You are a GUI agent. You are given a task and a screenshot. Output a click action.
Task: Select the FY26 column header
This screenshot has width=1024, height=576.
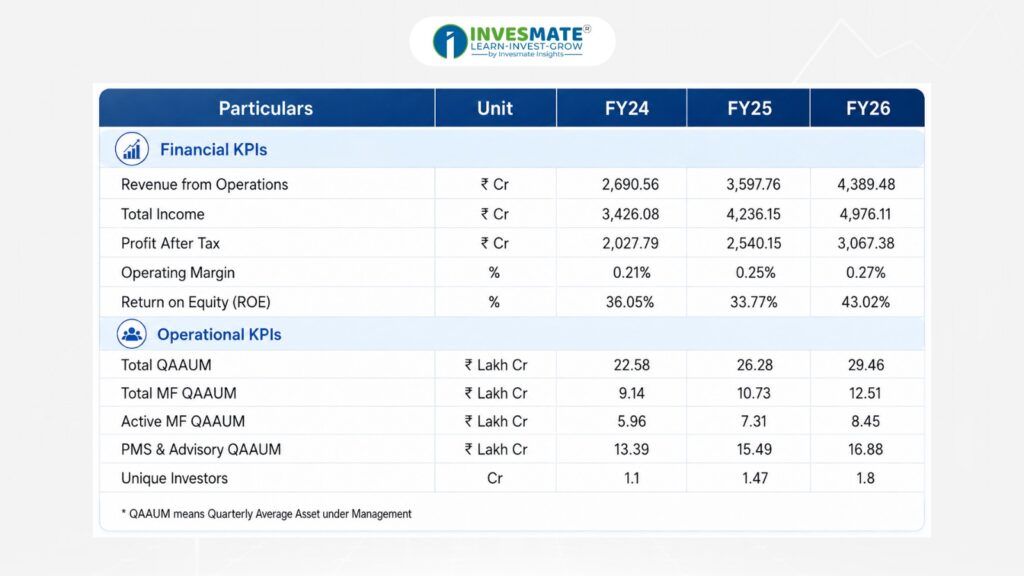click(x=868, y=108)
